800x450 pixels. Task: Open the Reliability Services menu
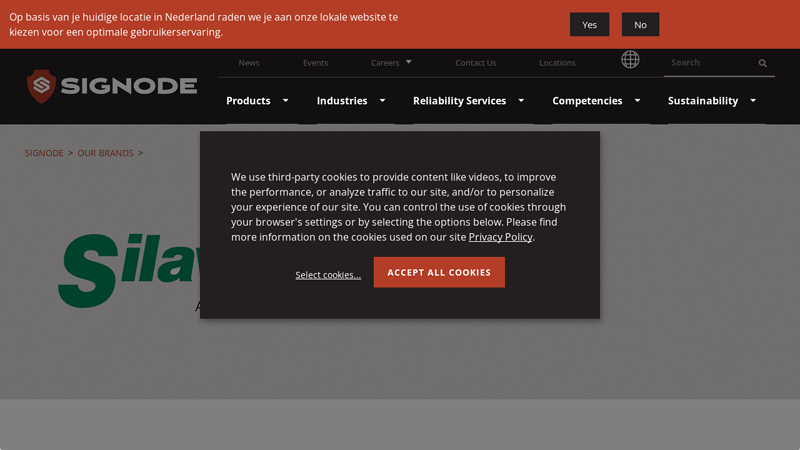tap(459, 101)
